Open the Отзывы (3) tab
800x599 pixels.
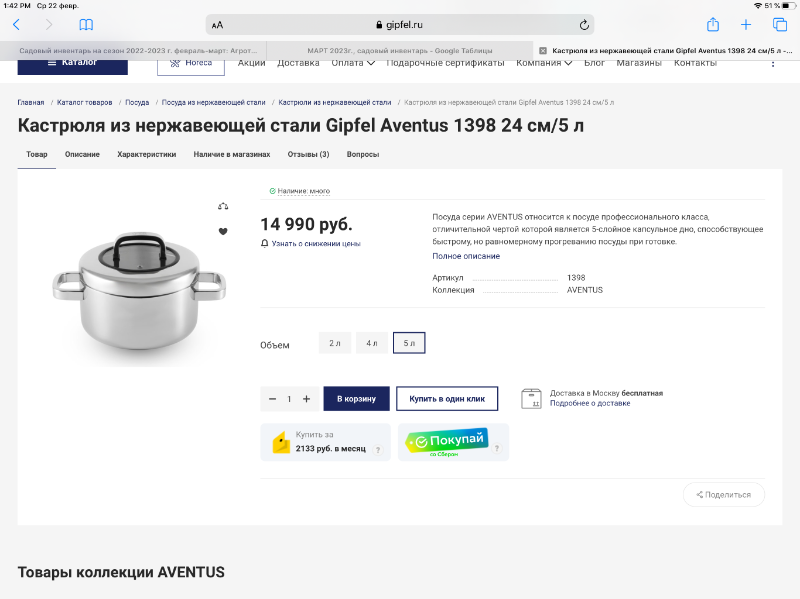[308, 154]
